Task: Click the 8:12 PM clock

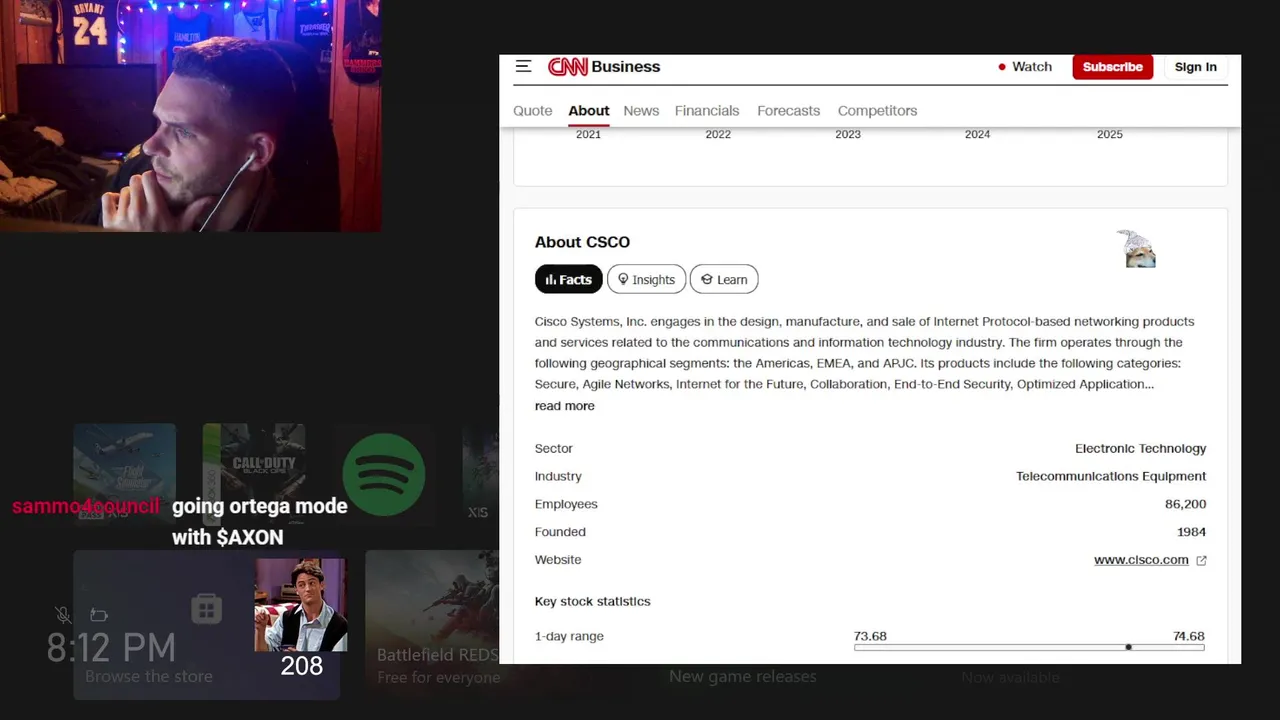Action: [111, 648]
